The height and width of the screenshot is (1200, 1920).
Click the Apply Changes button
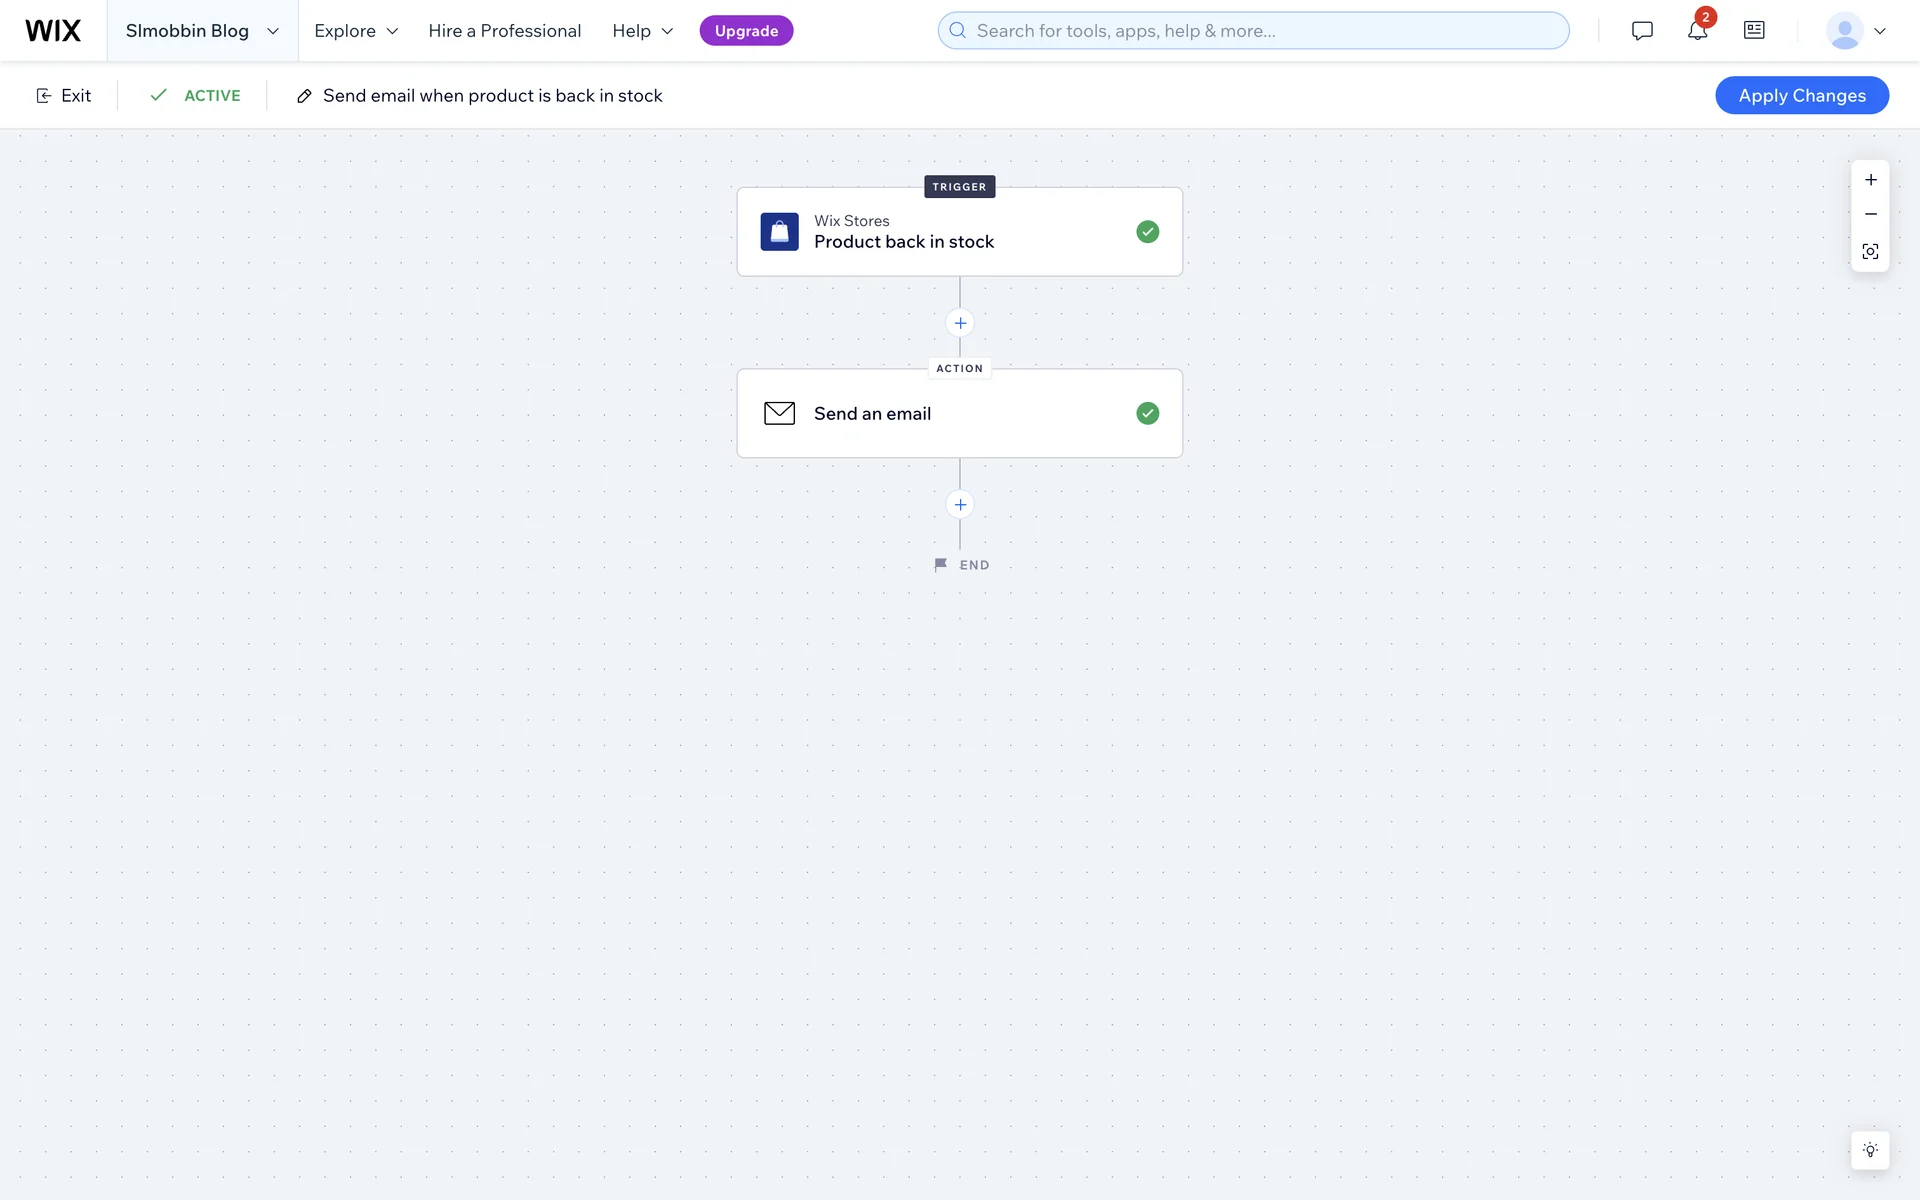[x=1801, y=96]
